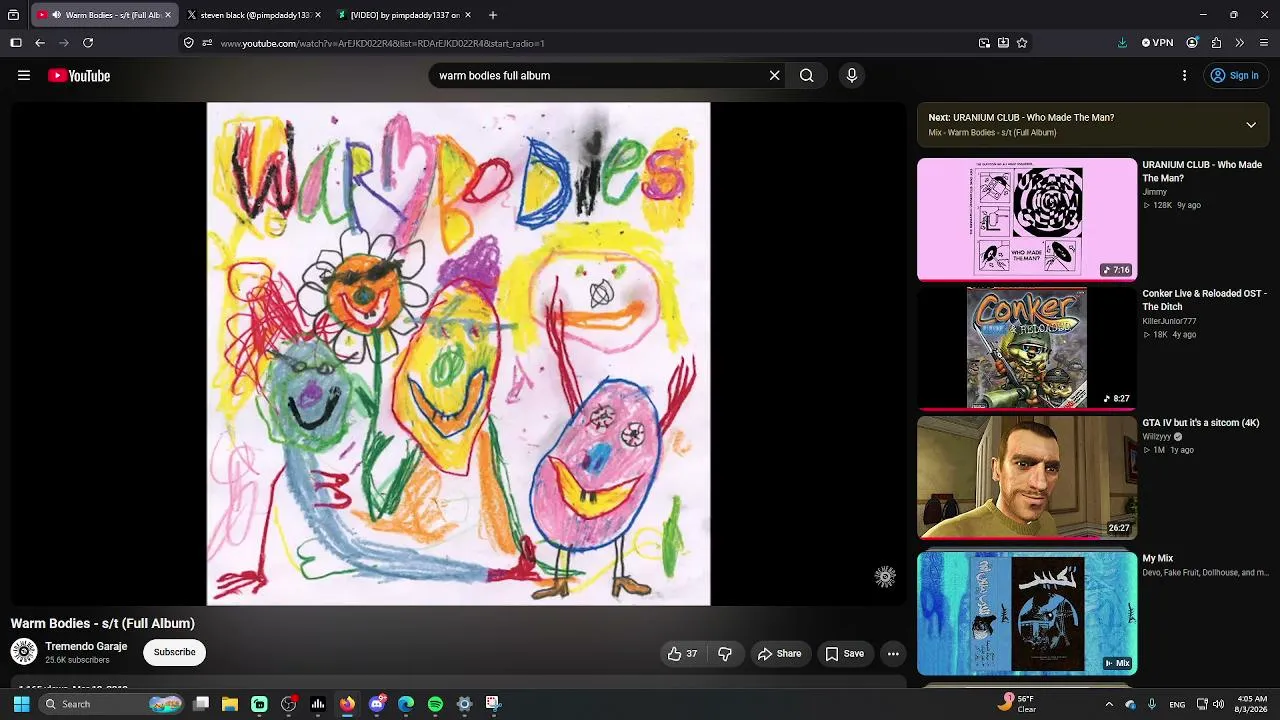This screenshot has height=720, width=1280.
Task: Open the Windows Start menu
Action: (21, 704)
